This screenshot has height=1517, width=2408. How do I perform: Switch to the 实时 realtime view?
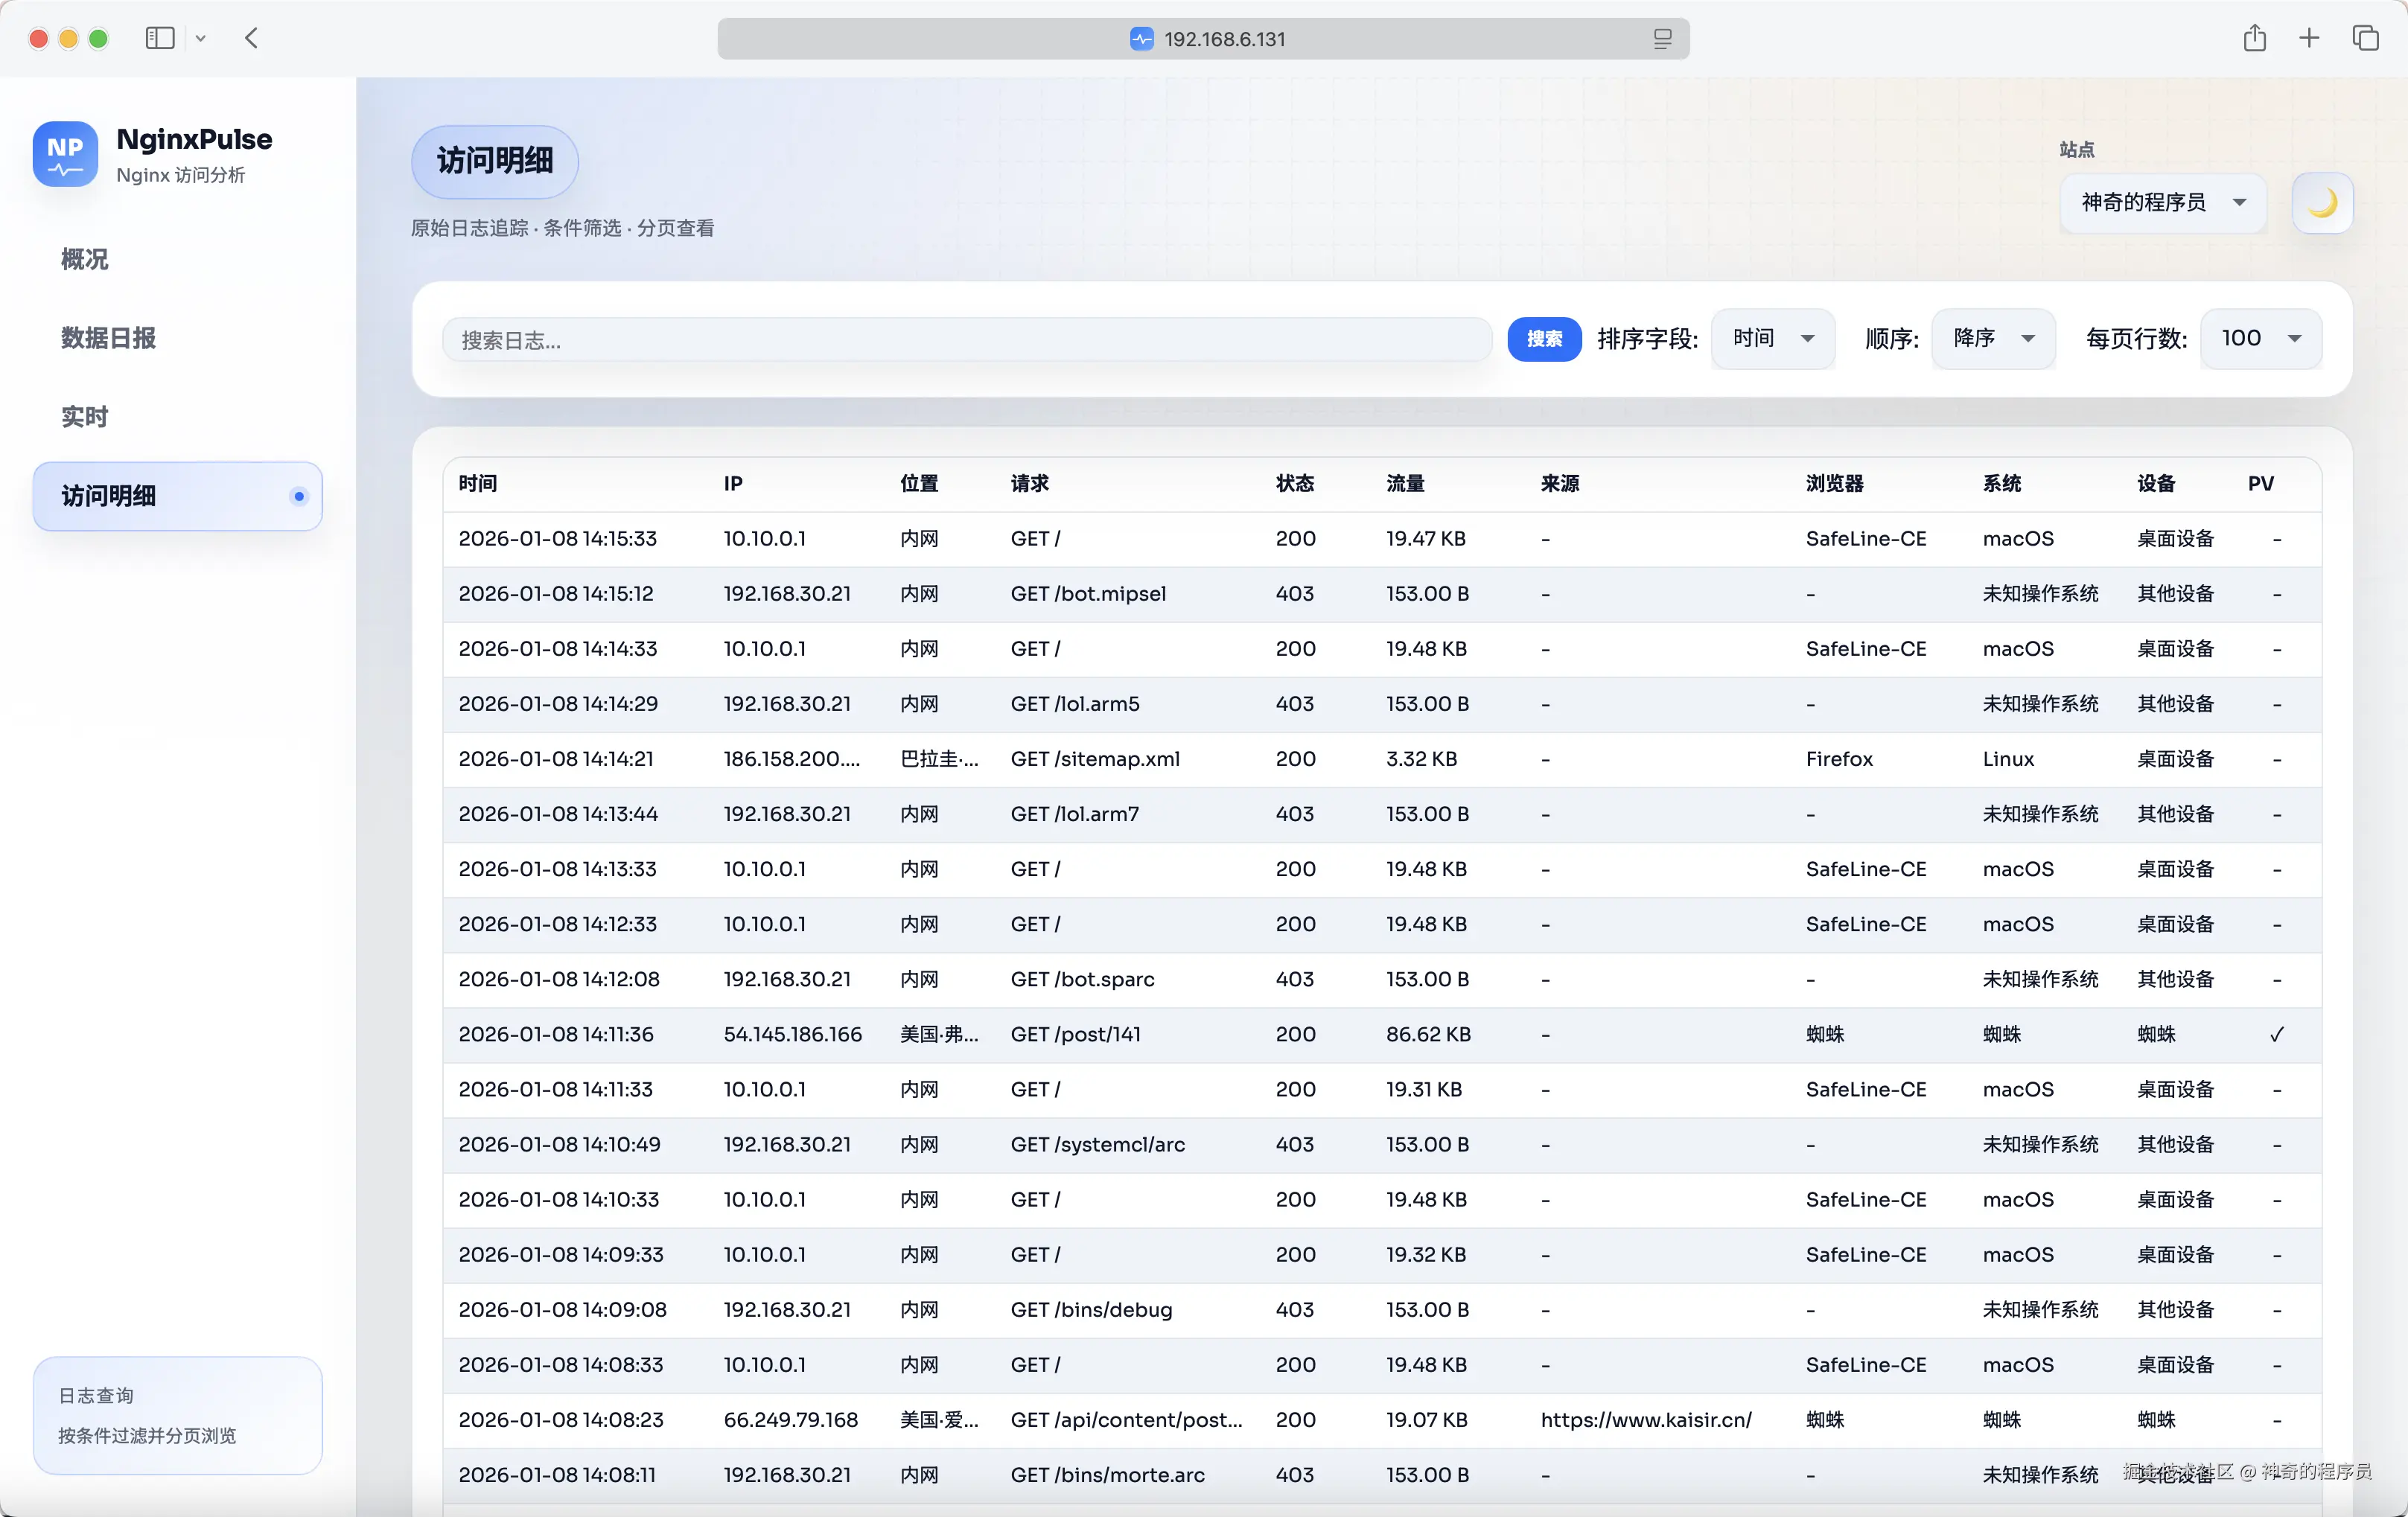pyautogui.click(x=85, y=416)
